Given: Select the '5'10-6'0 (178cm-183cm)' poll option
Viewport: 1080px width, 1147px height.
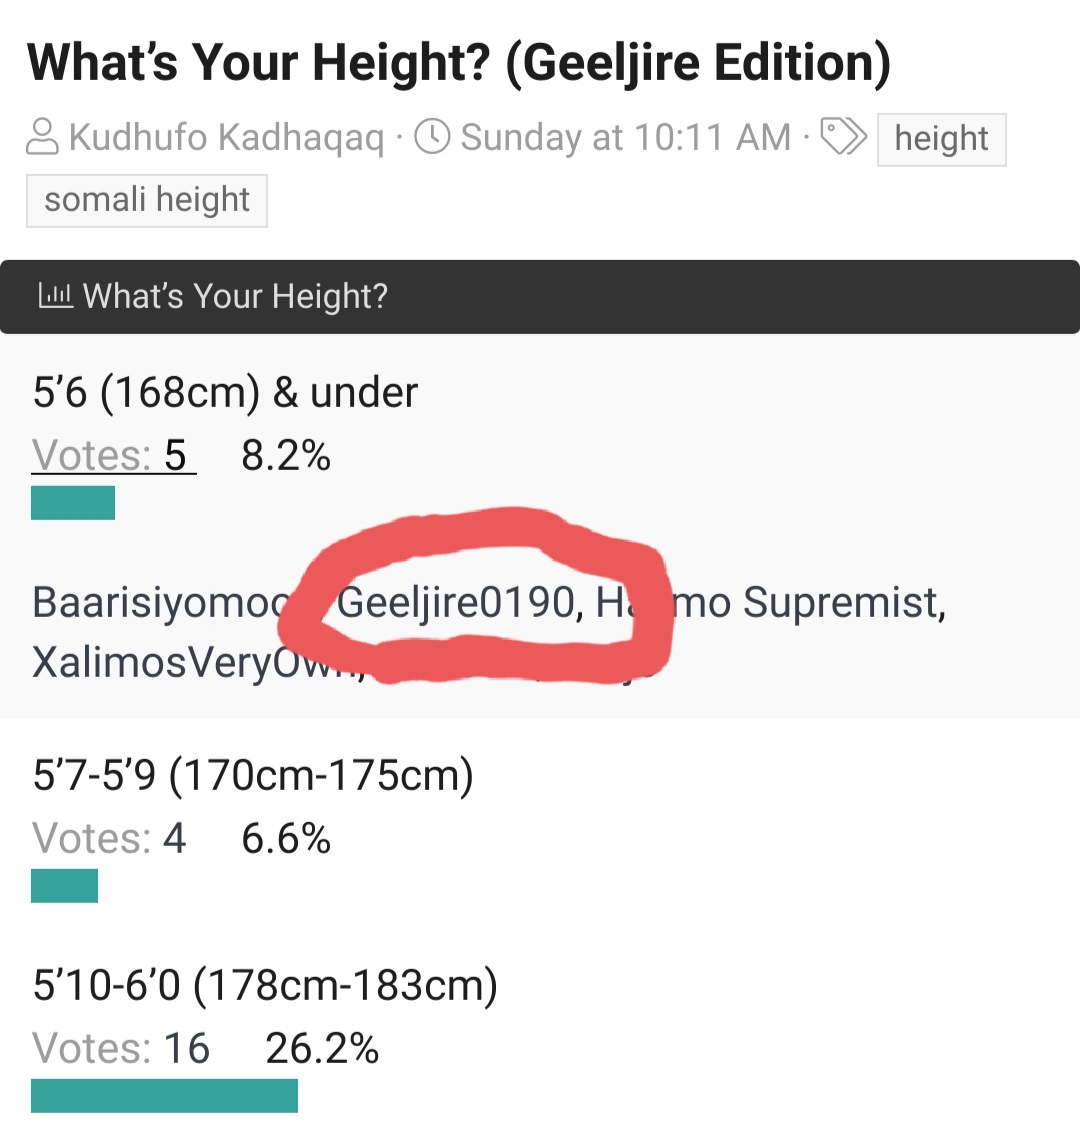Looking at the screenshot, I should pyautogui.click(x=265, y=985).
